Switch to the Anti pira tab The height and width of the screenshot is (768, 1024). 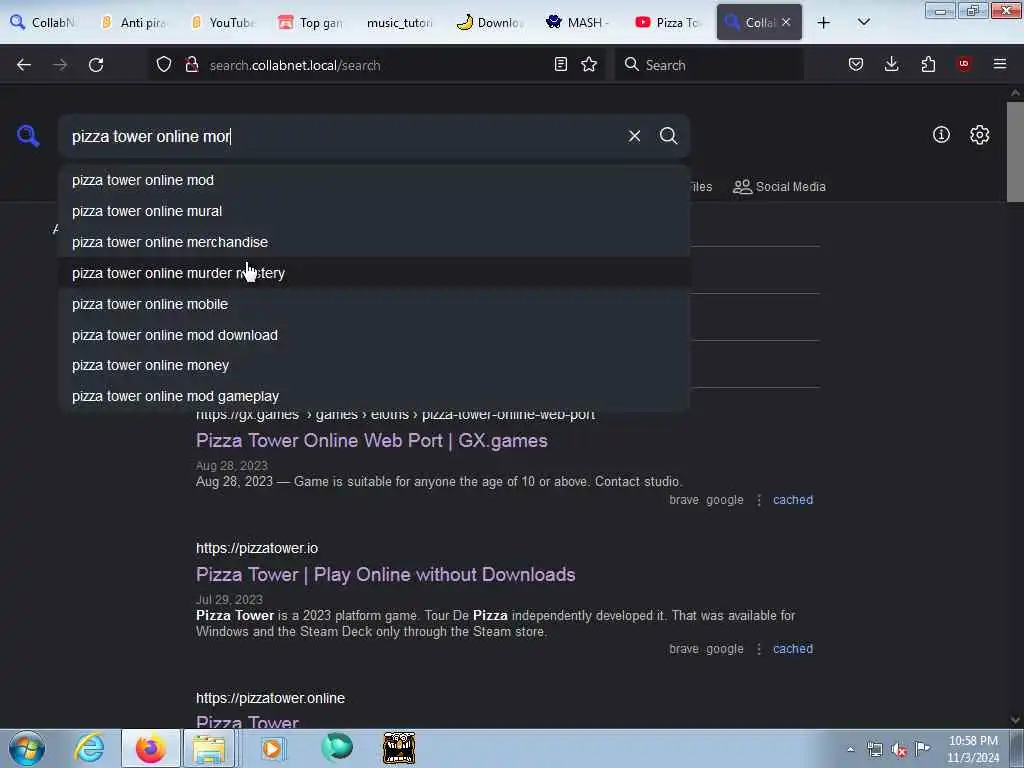point(134,22)
